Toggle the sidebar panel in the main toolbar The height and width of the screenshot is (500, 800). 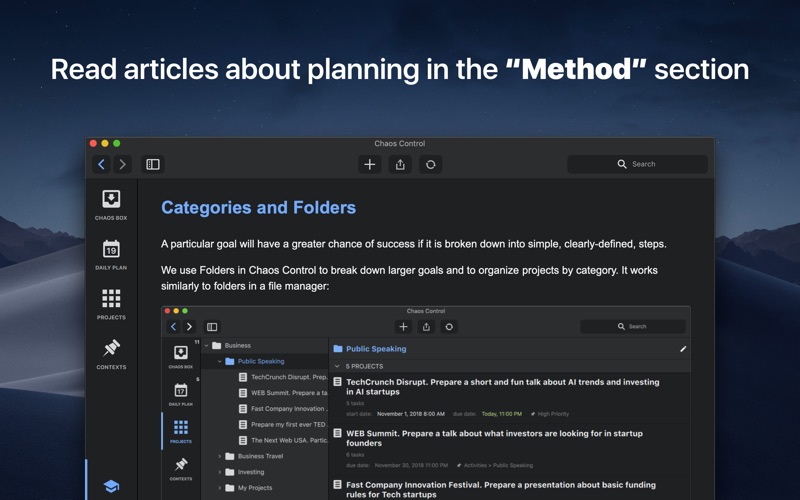153,164
